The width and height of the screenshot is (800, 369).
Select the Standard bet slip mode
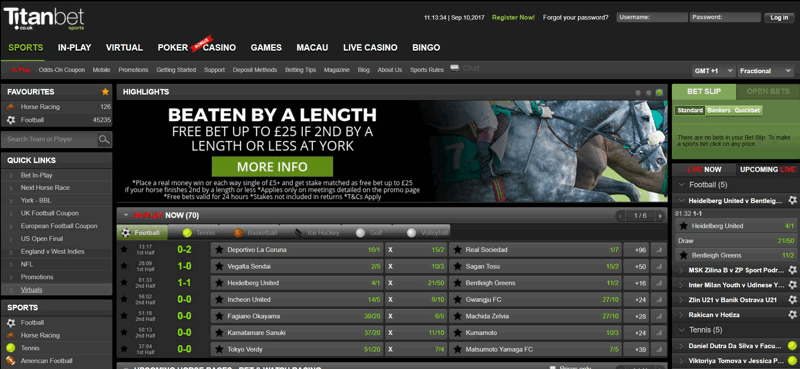[690, 110]
